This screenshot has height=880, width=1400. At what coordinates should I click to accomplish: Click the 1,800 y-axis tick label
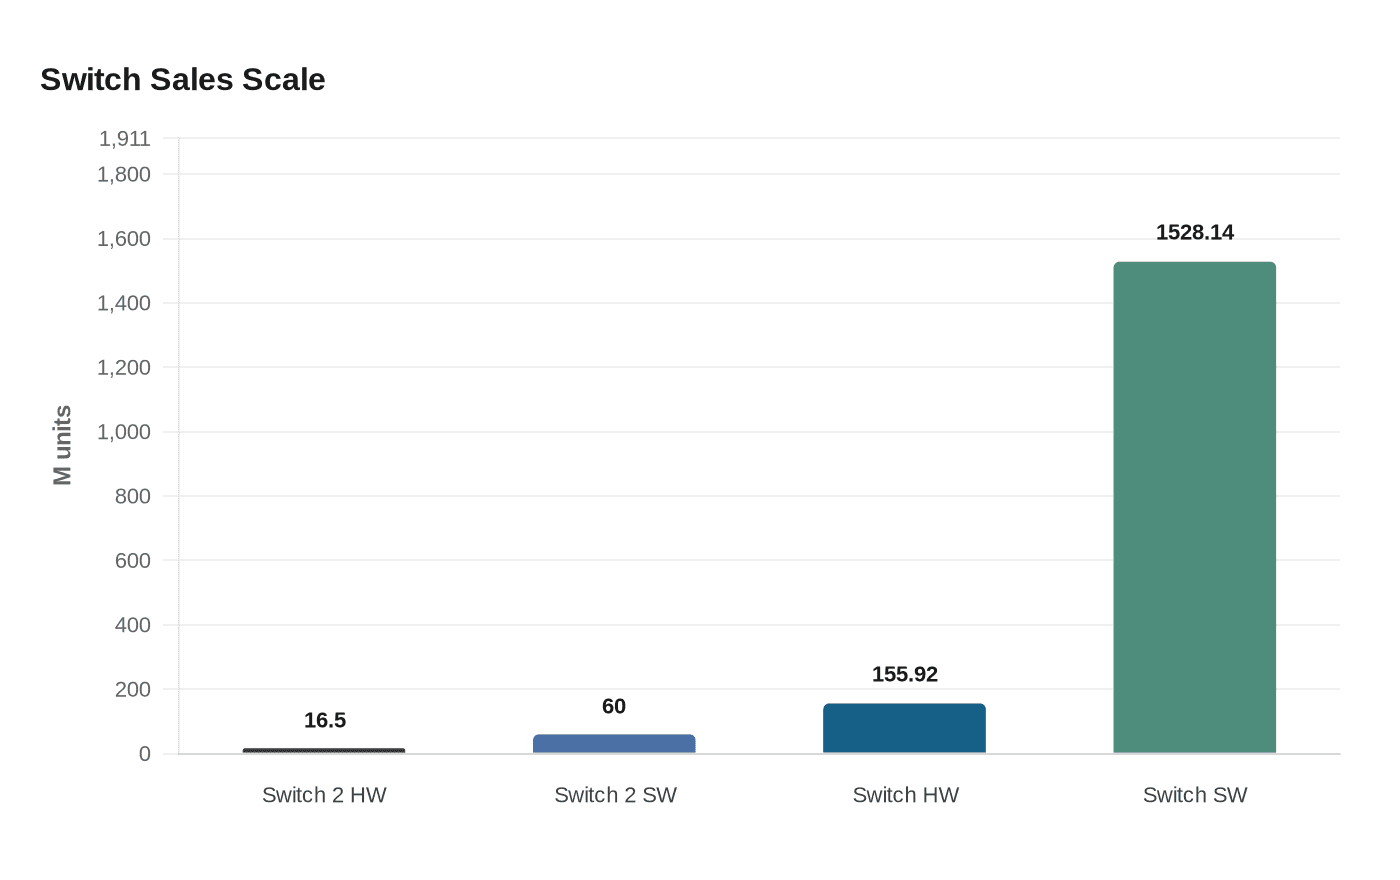coord(124,174)
